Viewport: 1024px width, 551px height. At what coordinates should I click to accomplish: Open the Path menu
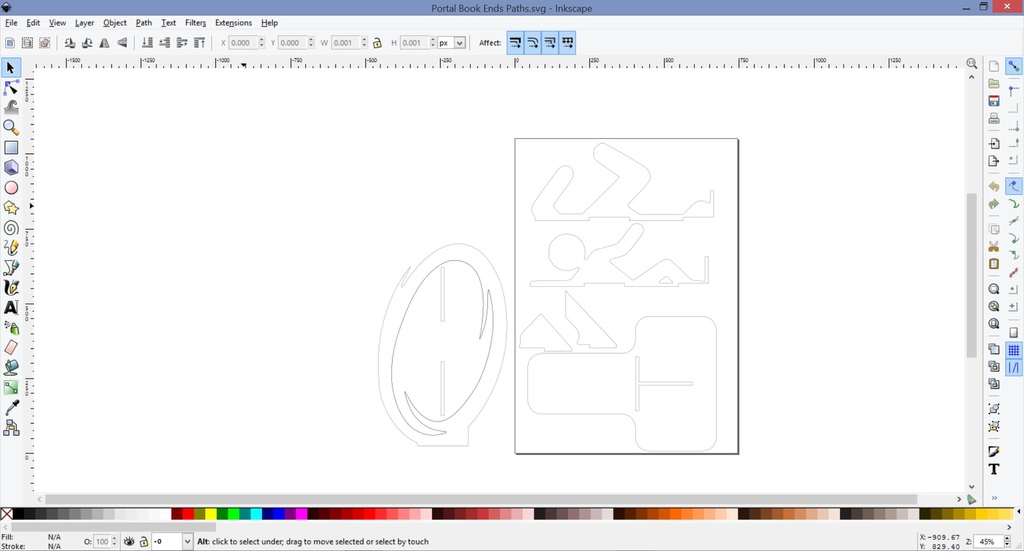coord(144,22)
